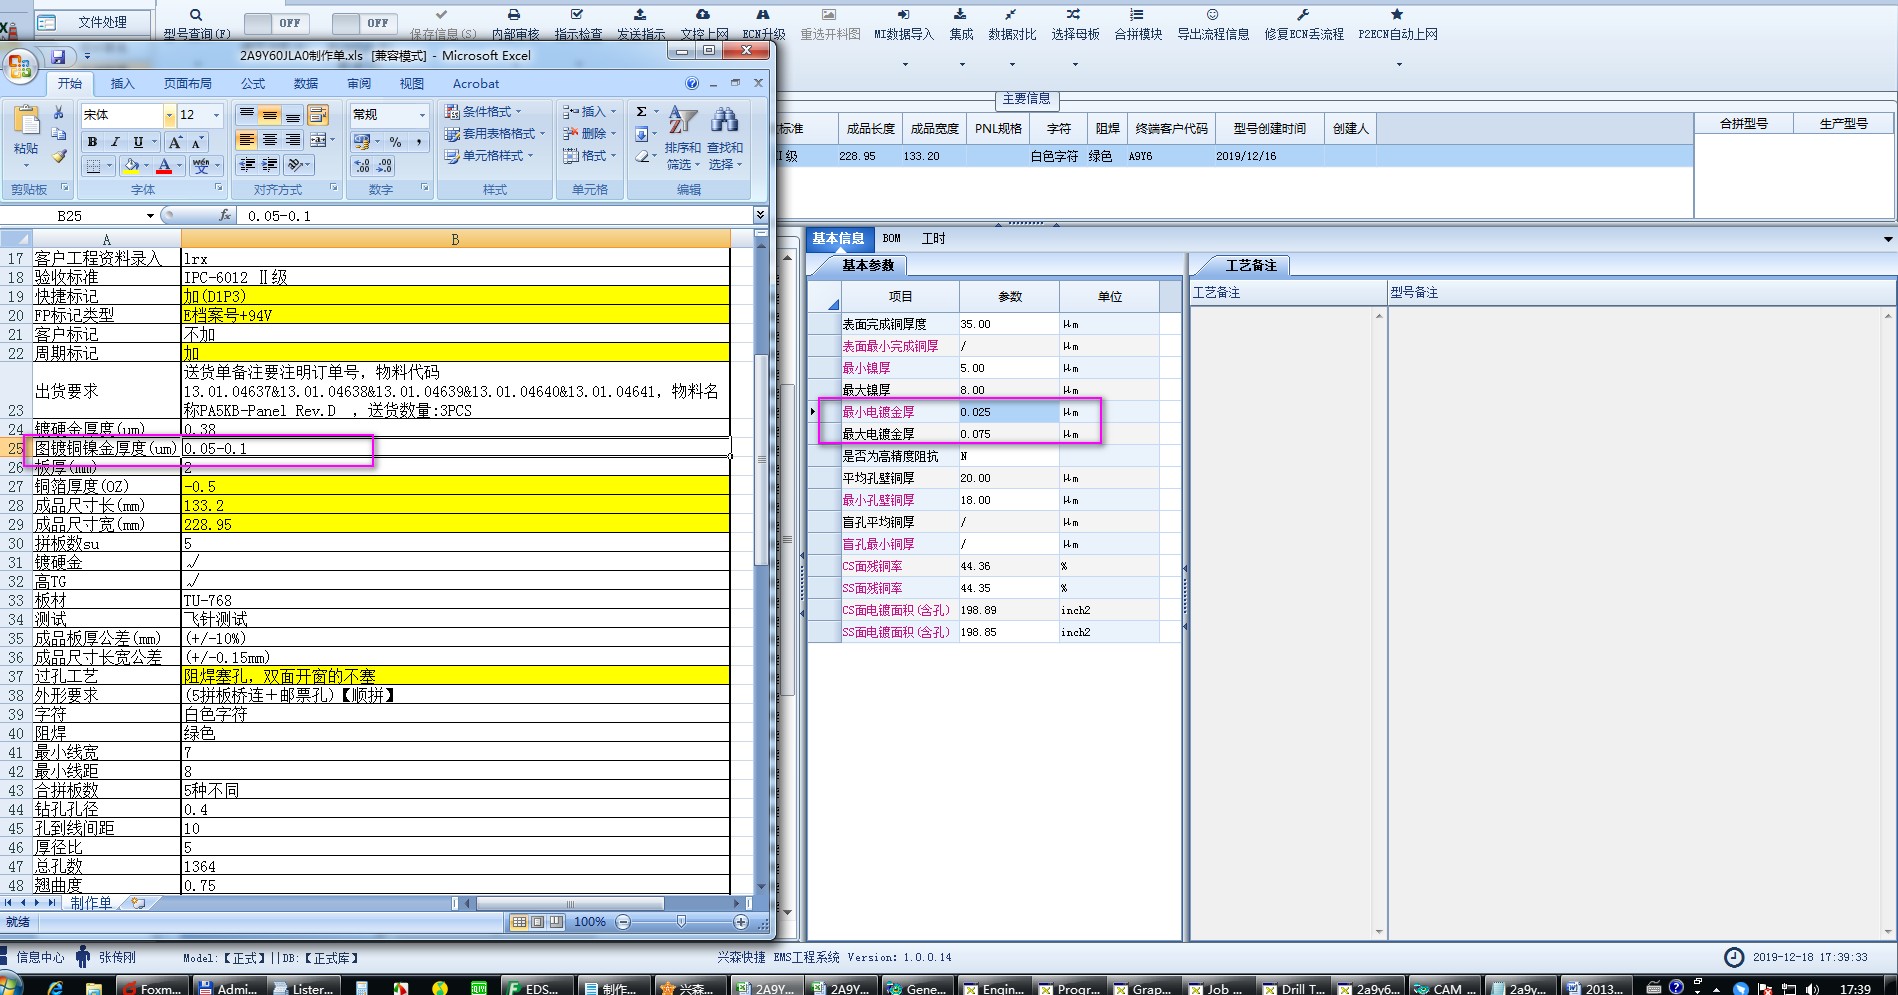This screenshot has width=1898, height=995.
Task: Click Percent Style icon in number group
Action: pyautogui.click(x=396, y=142)
